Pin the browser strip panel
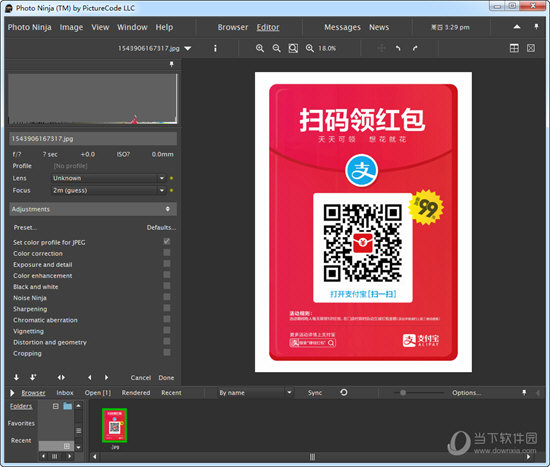 coord(524,393)
